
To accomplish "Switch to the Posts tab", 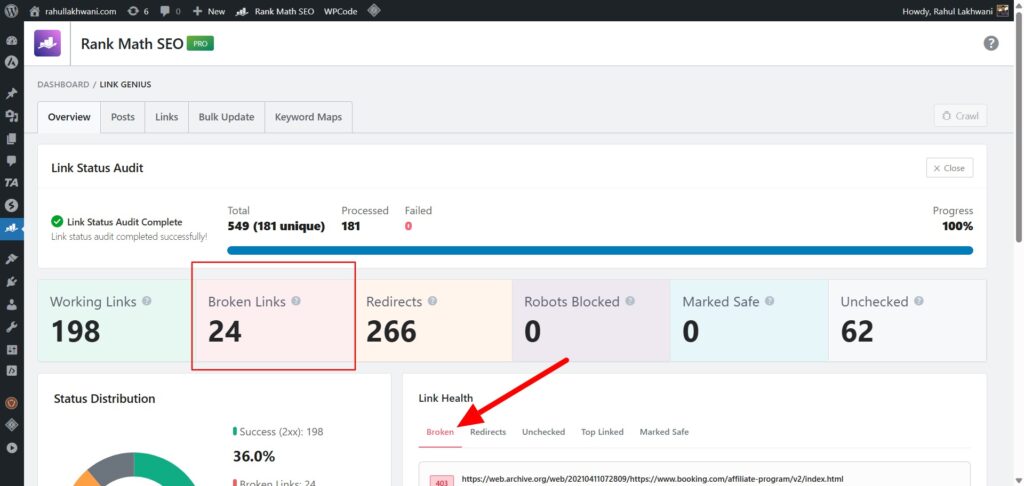I will [123, 117].
